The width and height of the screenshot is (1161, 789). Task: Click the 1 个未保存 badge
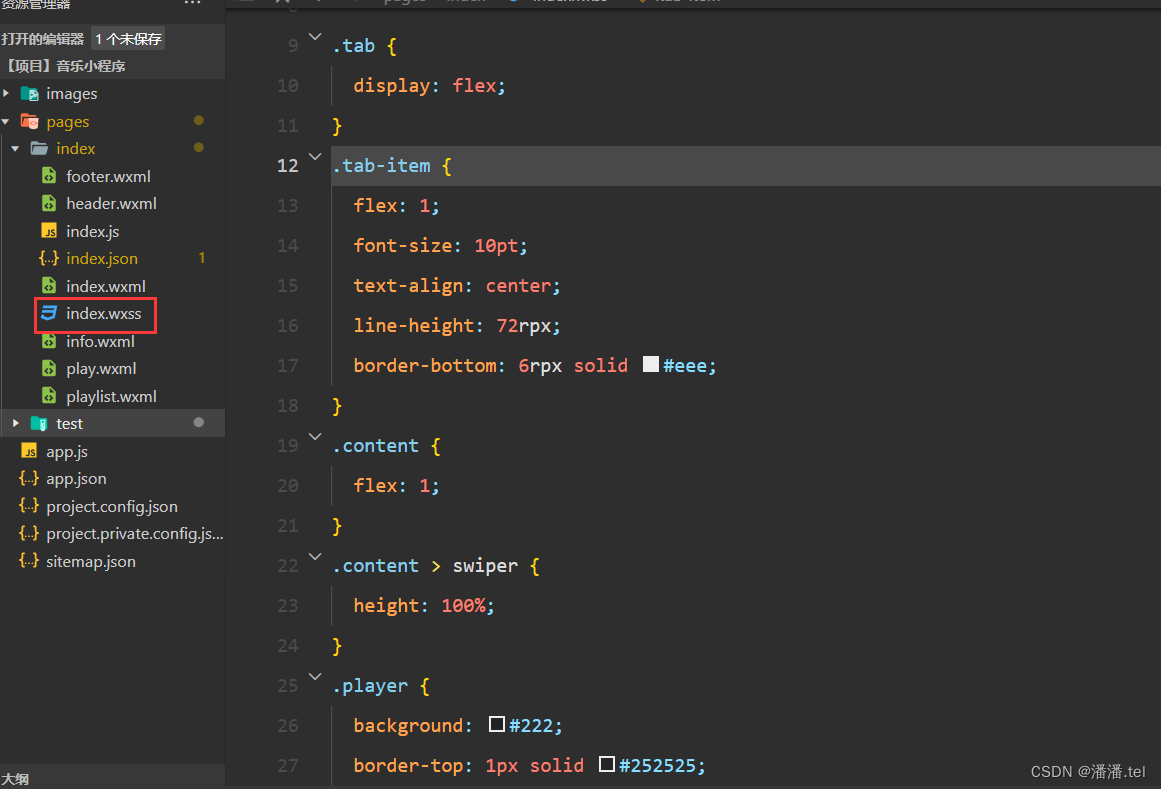coord(128,39)
